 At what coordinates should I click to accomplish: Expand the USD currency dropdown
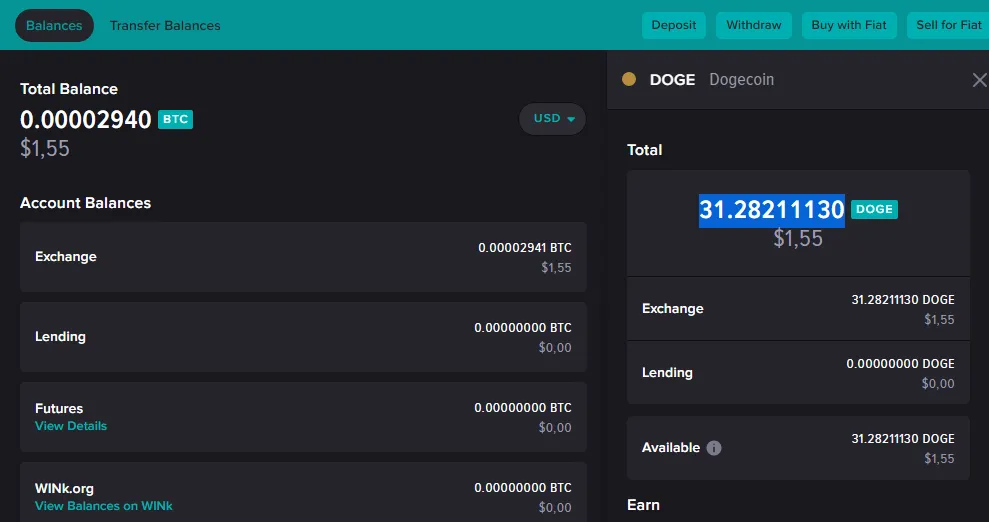[x=553, y=119]
